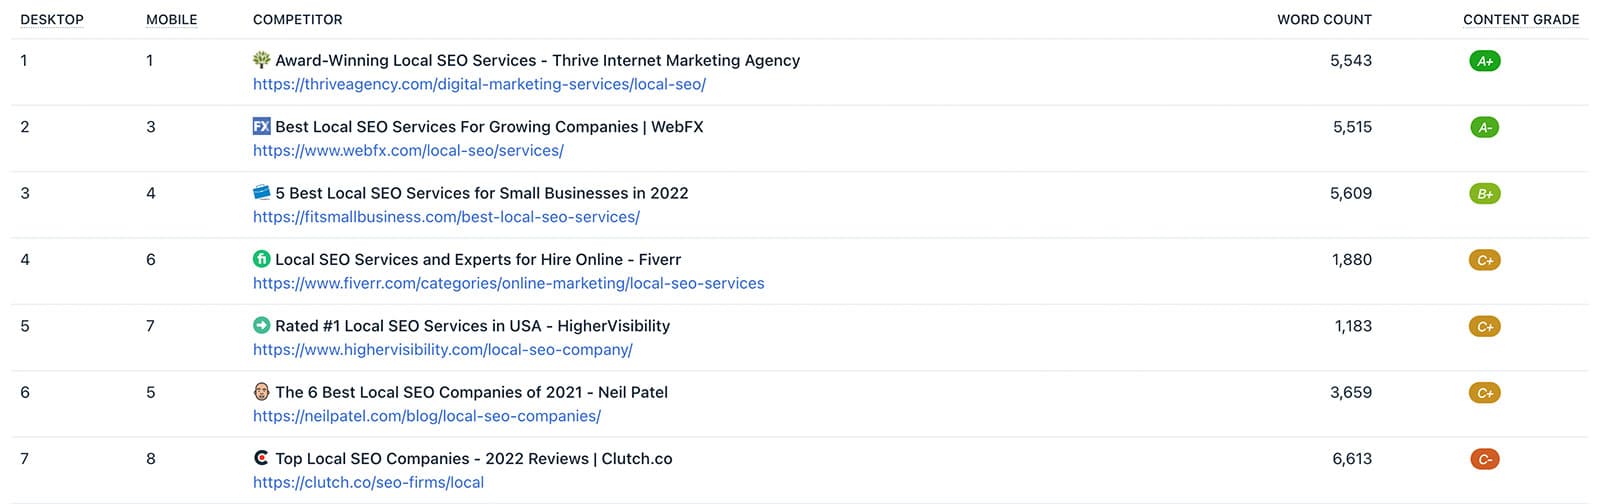The width and height of the screenshot is (1600, 504).
Task: Visit the fitsmallbusiness.com best-local-seo-services link
Action: pyautogui.click(x=446, y=217)
